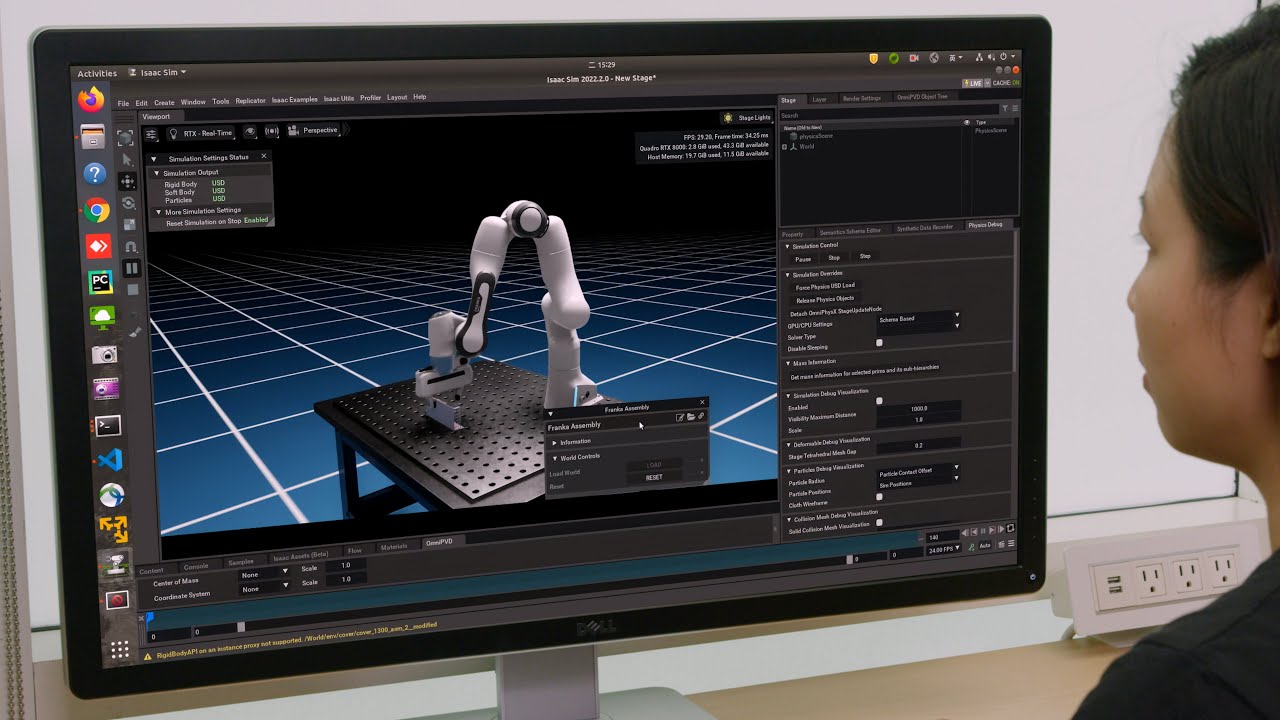Click the Pause button in Simulation Control
This screenshot has width=1280, height=720.
tap(803, 259)
